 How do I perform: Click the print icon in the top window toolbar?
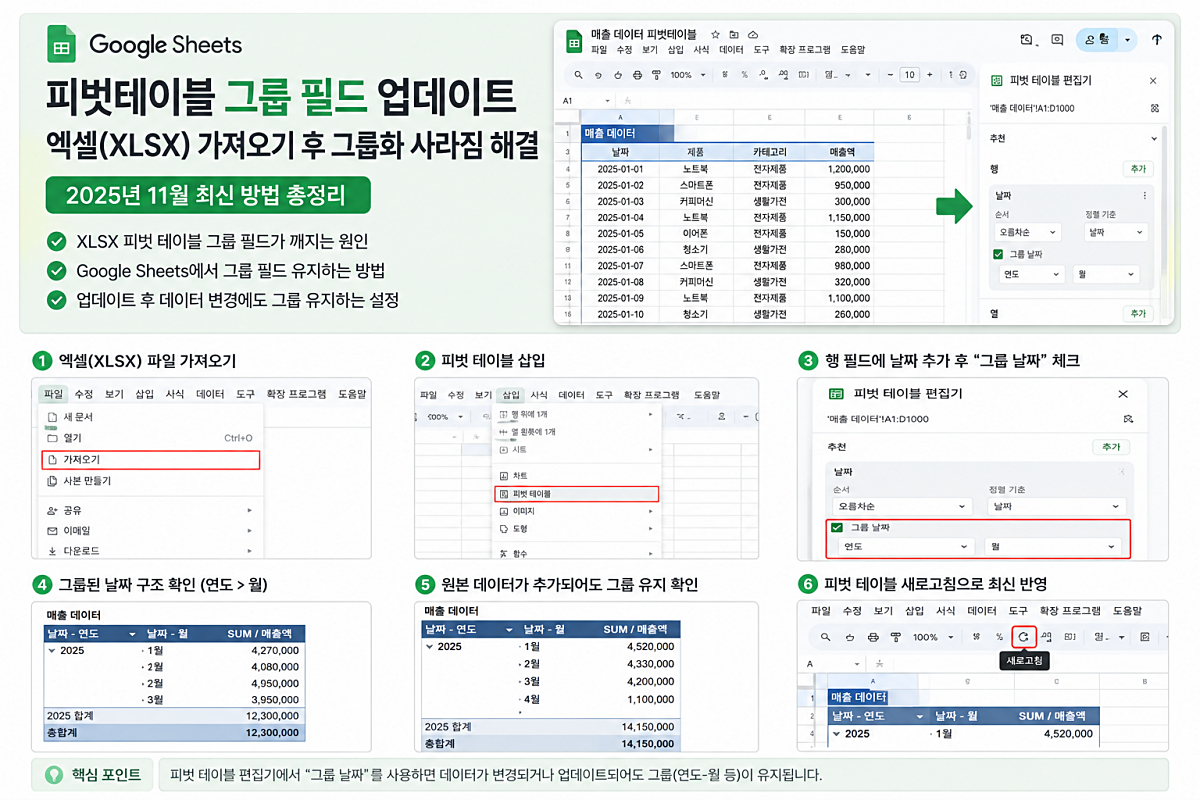coord(637,75)
